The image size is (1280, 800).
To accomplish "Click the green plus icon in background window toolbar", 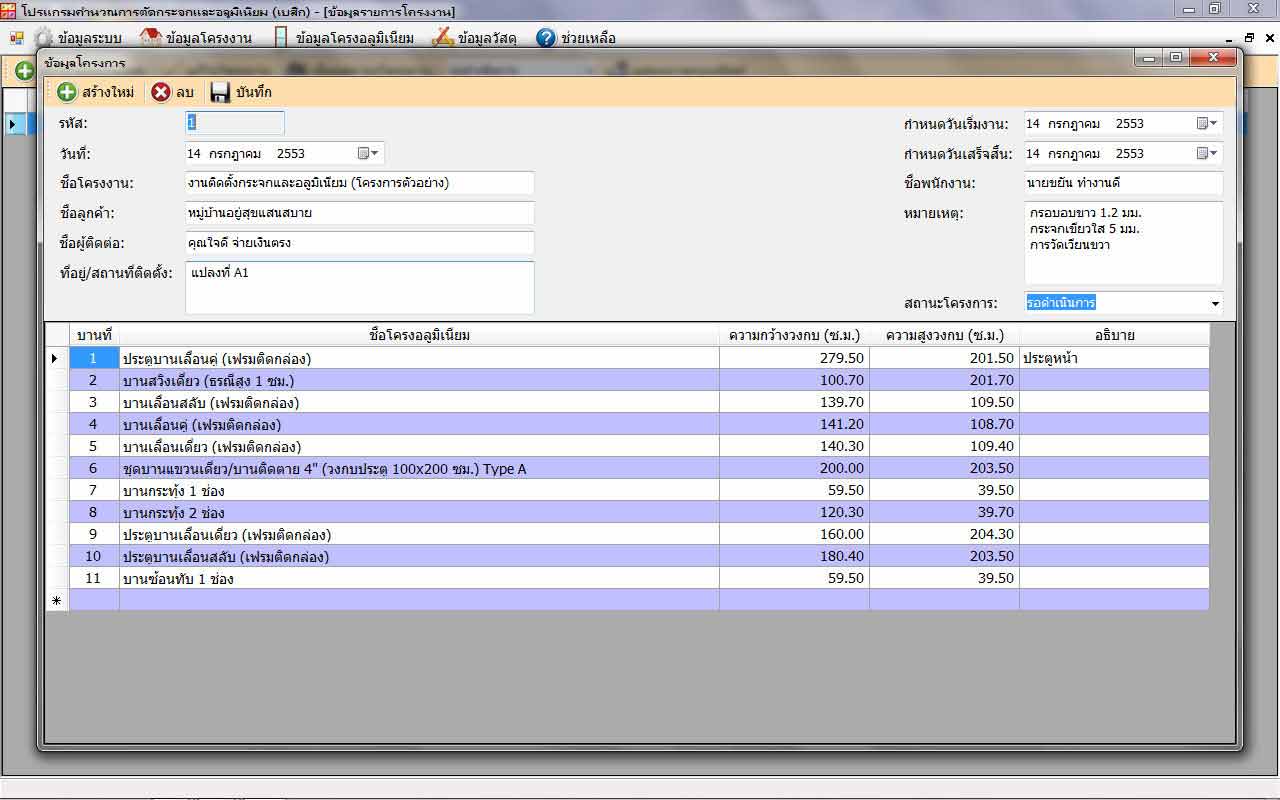I will [24, 71].
